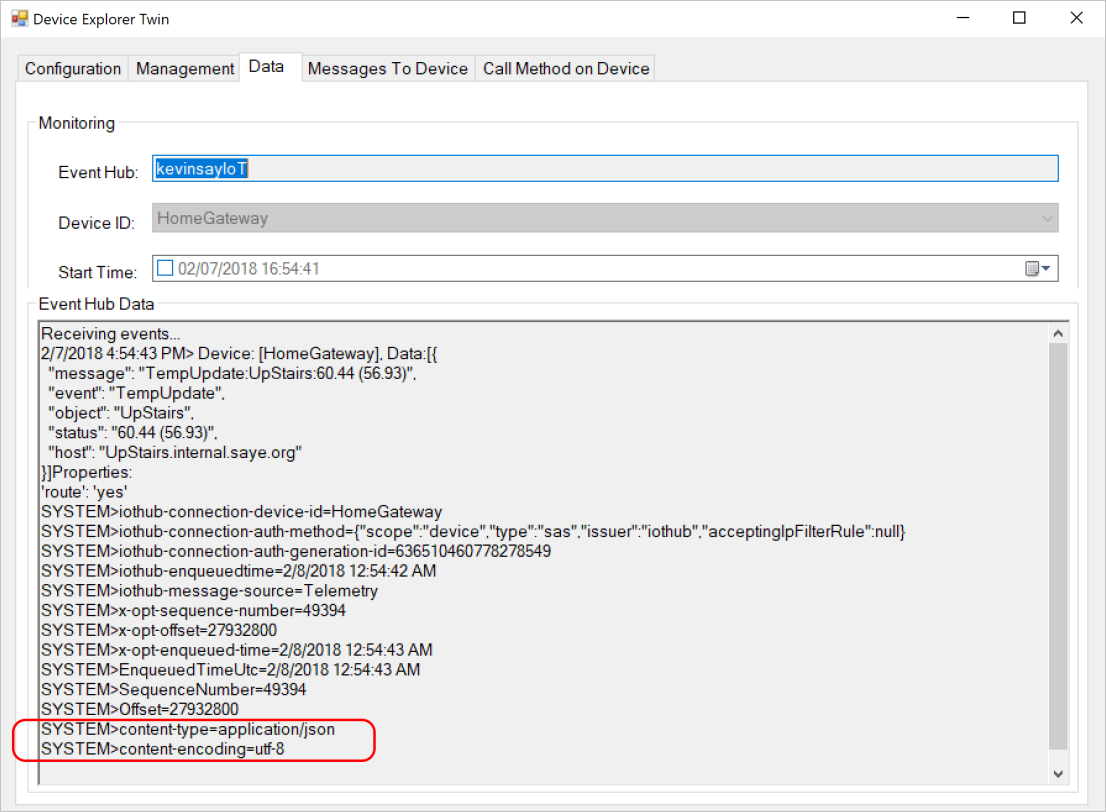The width and height of the screenshot is (1106, 812).
Task: Click the iothub-connection-auth-generation-id line
Action: 296,551
